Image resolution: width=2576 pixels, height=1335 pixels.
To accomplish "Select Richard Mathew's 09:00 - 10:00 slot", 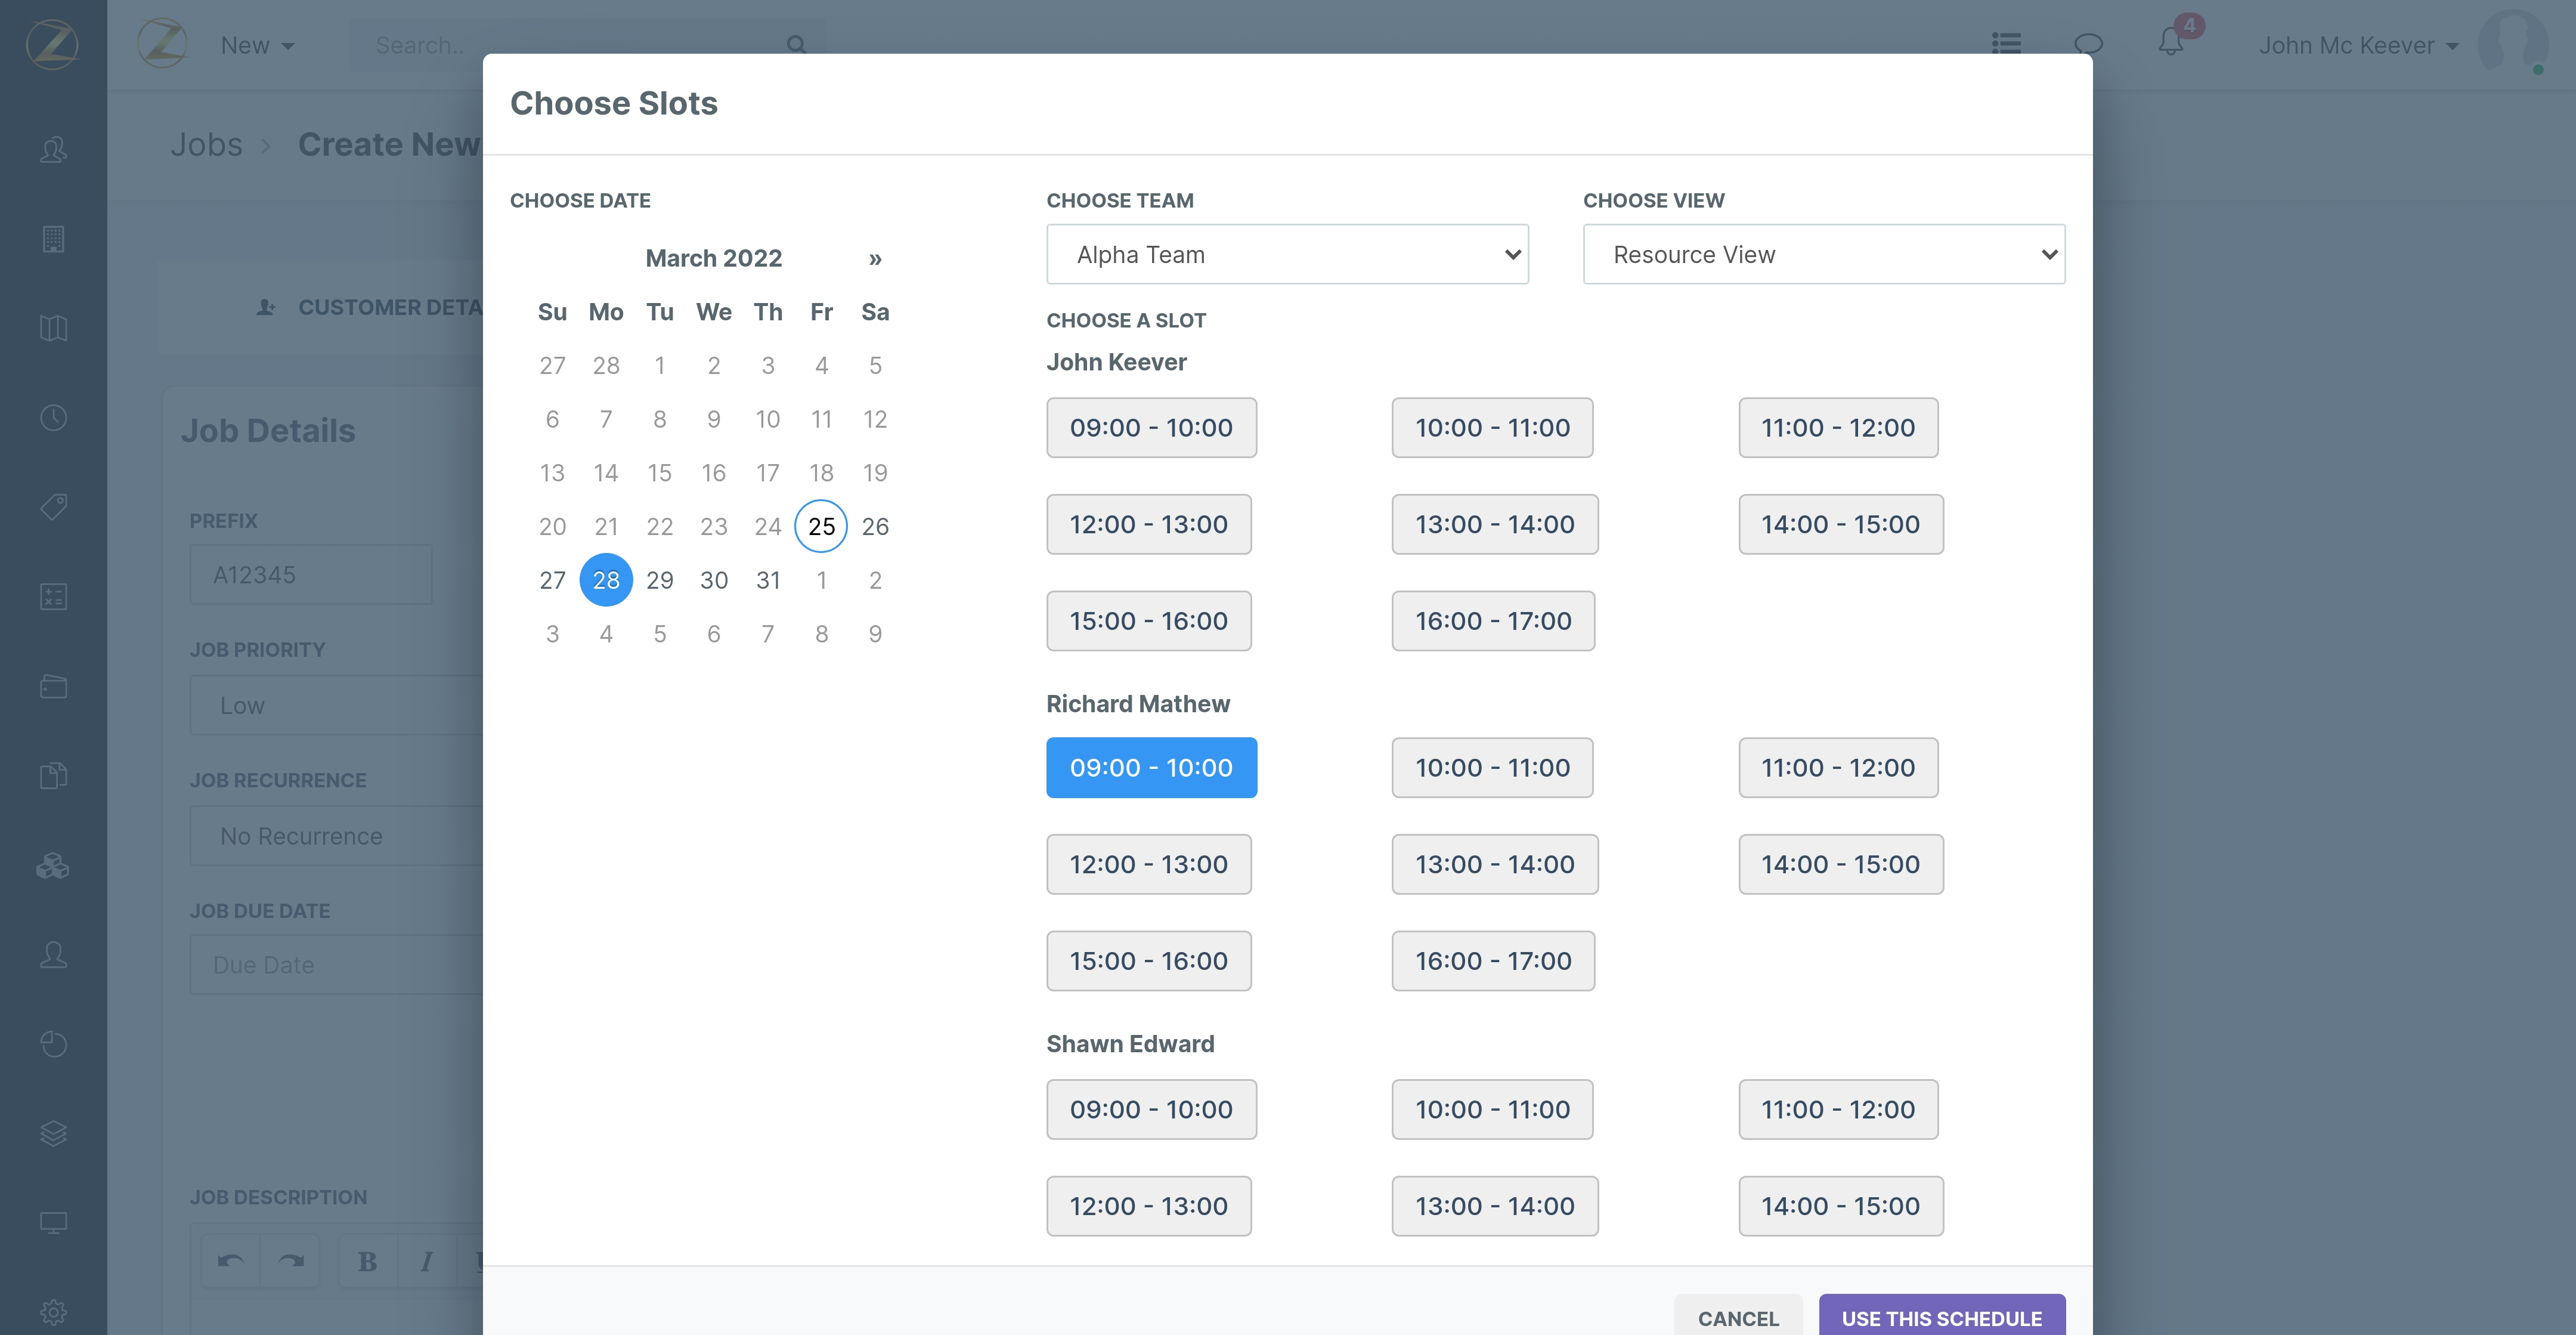I will (1151, 767).
